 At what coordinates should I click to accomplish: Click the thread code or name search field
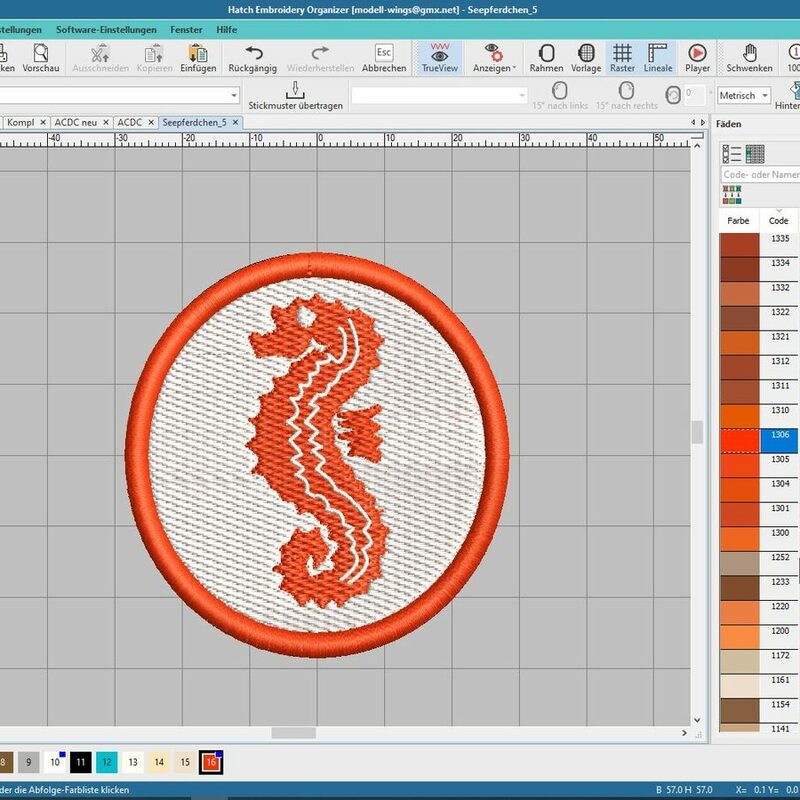tap(760, 174)
